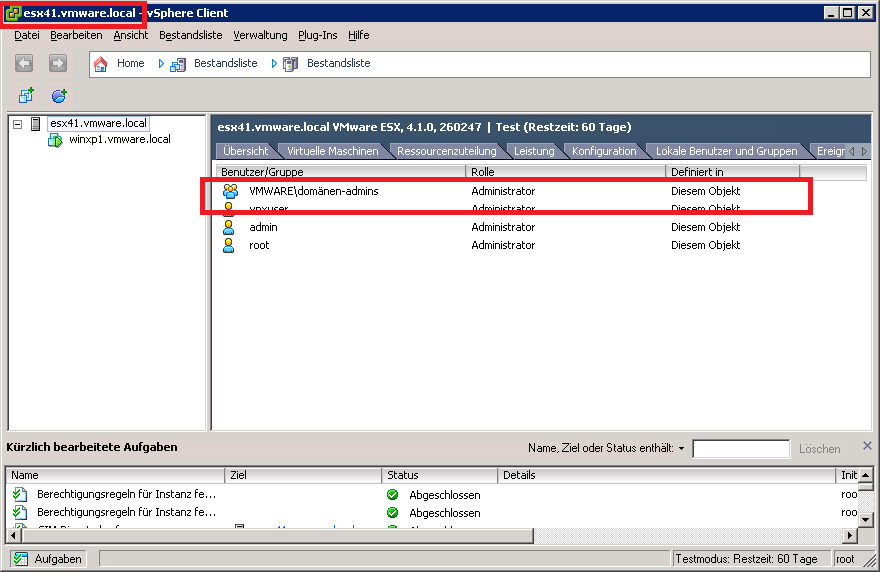This screenshot has width=880, height=572.
Task: Click the new resource pool toolbar icon
Action: coord(59,96)
